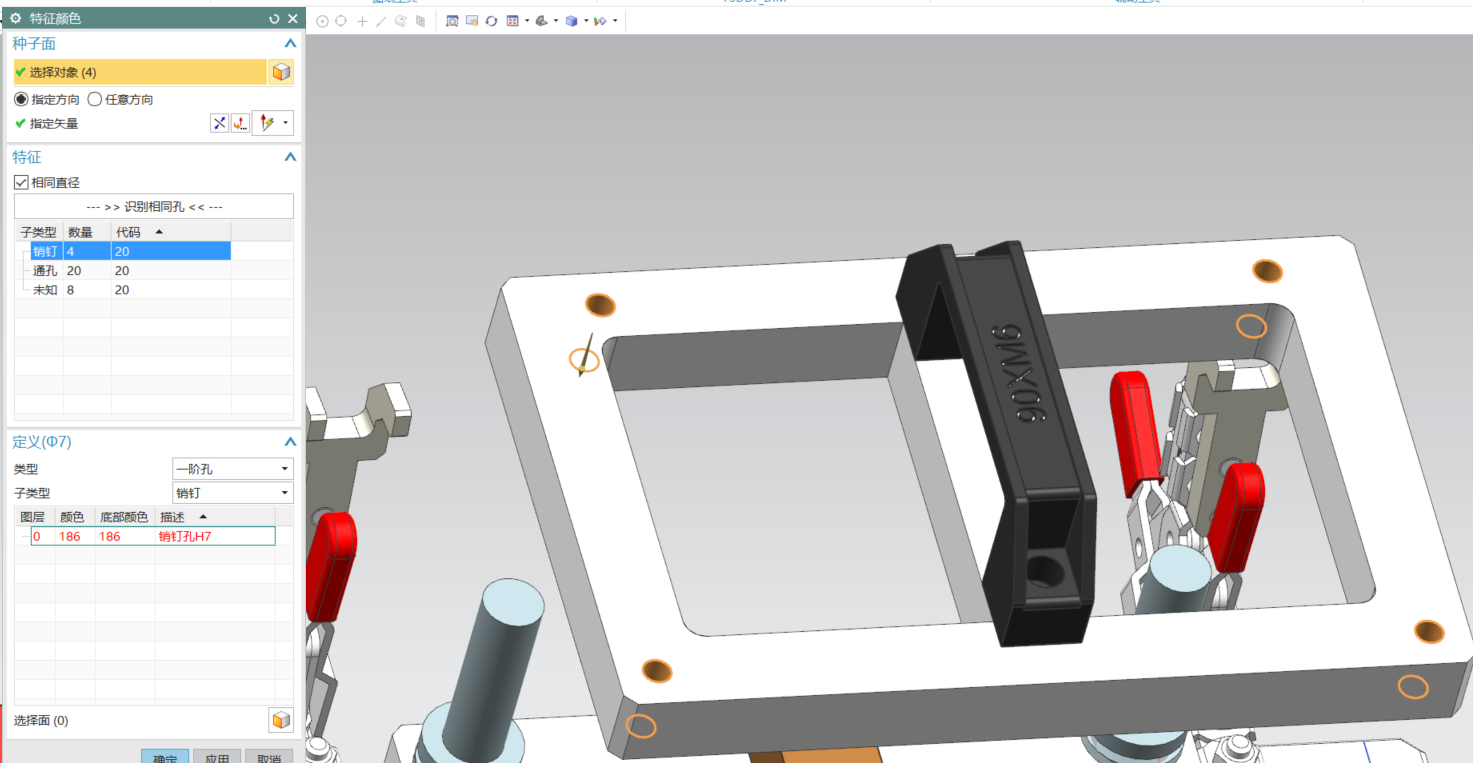Reset the 特征颜色 dialog with the circular arrow
The height and width of the screenshot is (763, 1473).
[x=274, y=19]
